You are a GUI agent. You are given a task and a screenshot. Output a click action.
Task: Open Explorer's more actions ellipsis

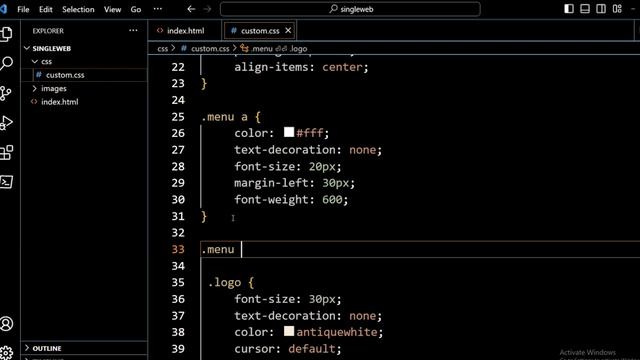pos(133,31)
